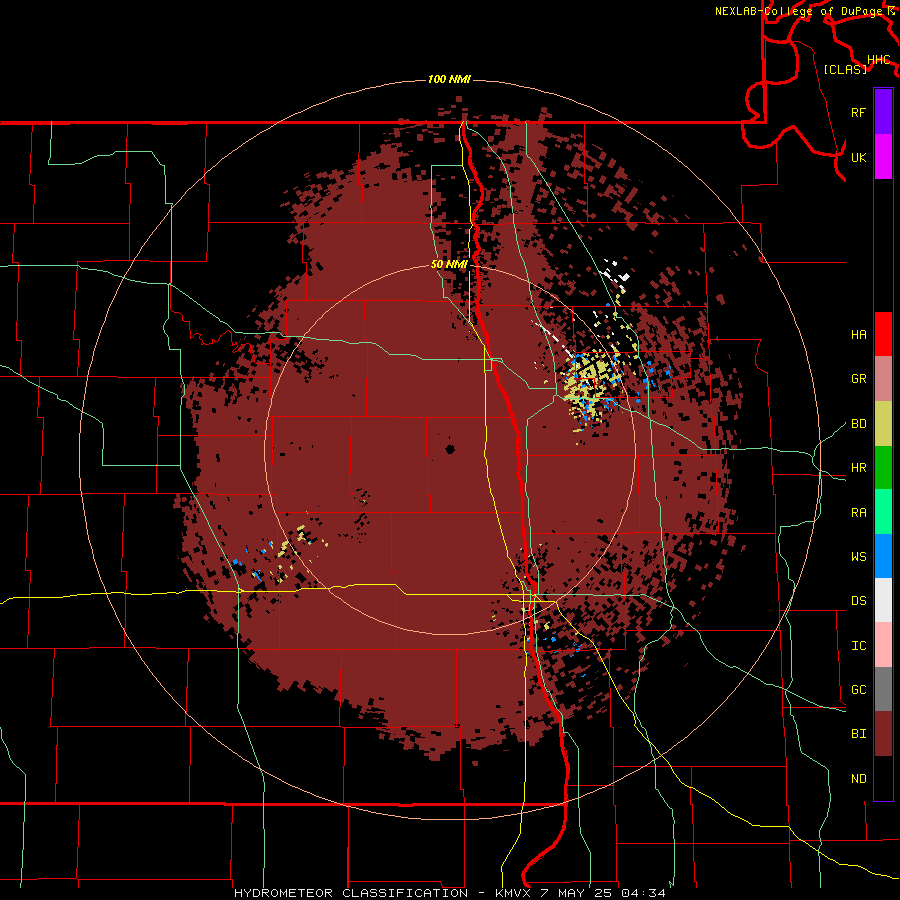900x900 pixels.
Task: Click the radar site black dot at center
Action: (450, 449)
